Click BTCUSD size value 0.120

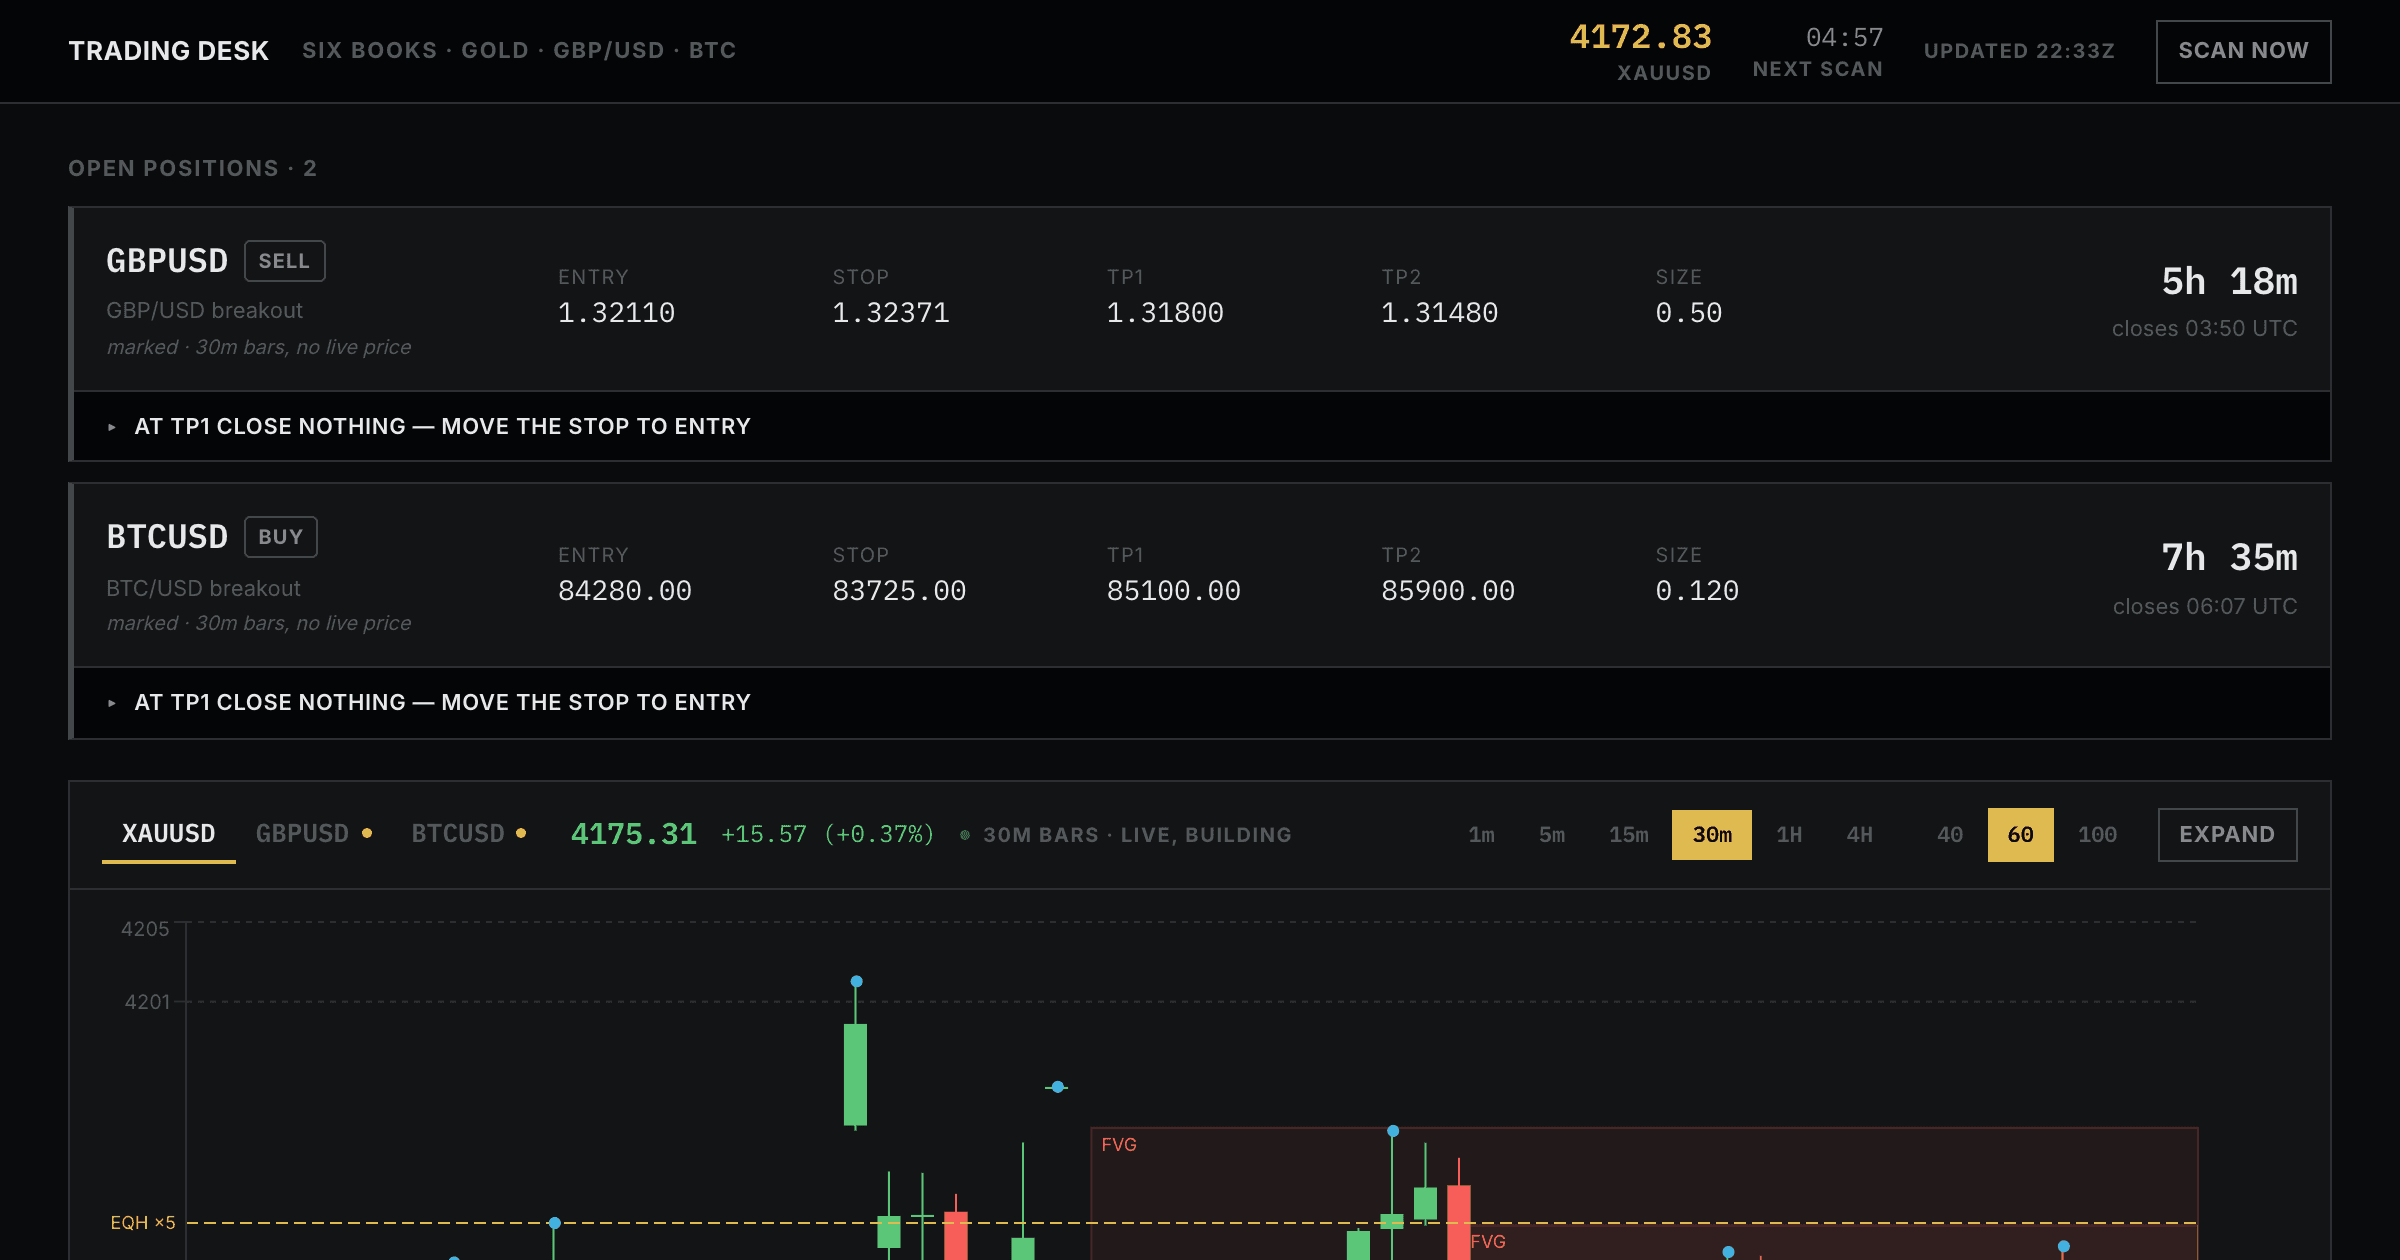coord(1697,591)
